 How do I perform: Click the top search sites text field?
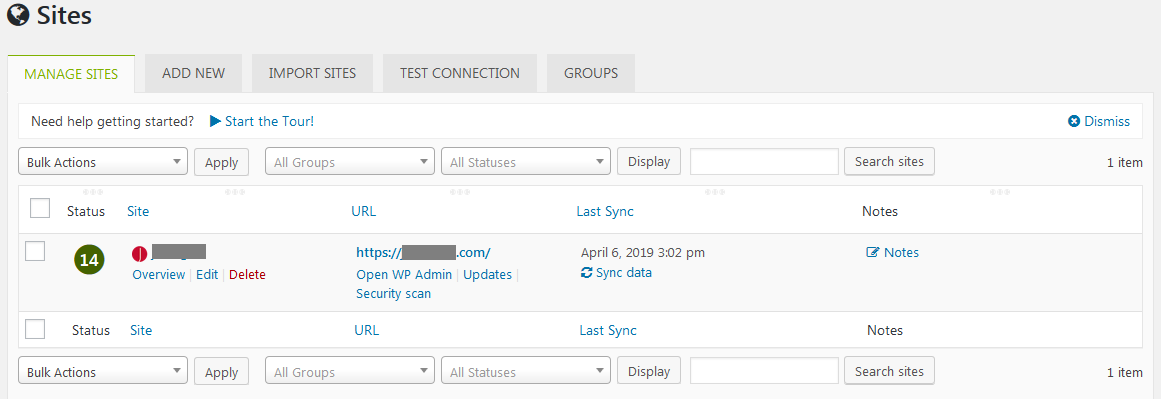[764, 161]
